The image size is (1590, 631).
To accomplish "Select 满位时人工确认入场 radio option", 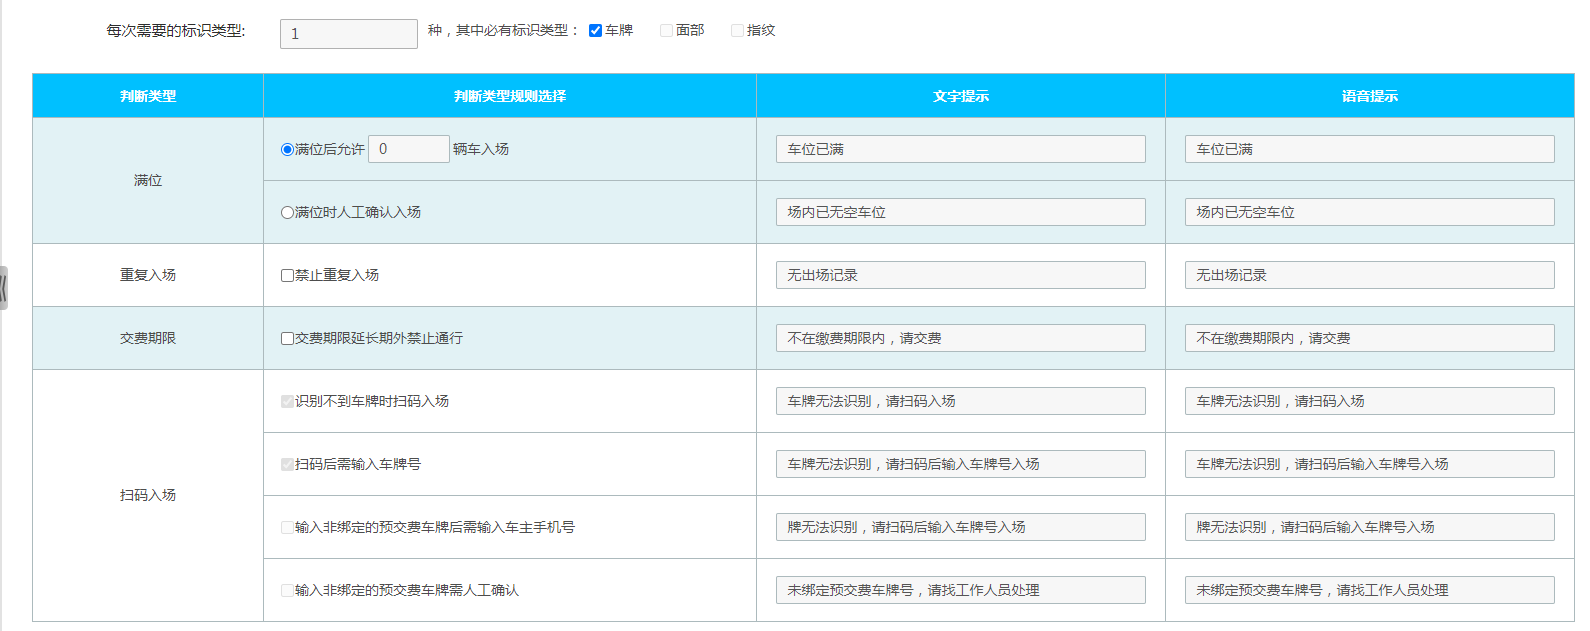I will (x=287, y=213).
